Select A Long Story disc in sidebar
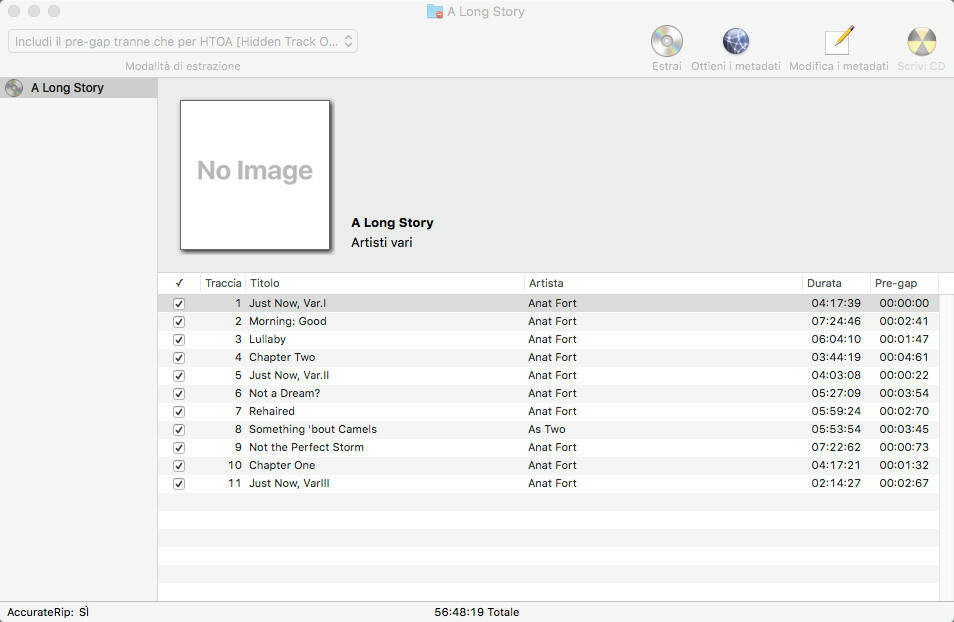 78,88
